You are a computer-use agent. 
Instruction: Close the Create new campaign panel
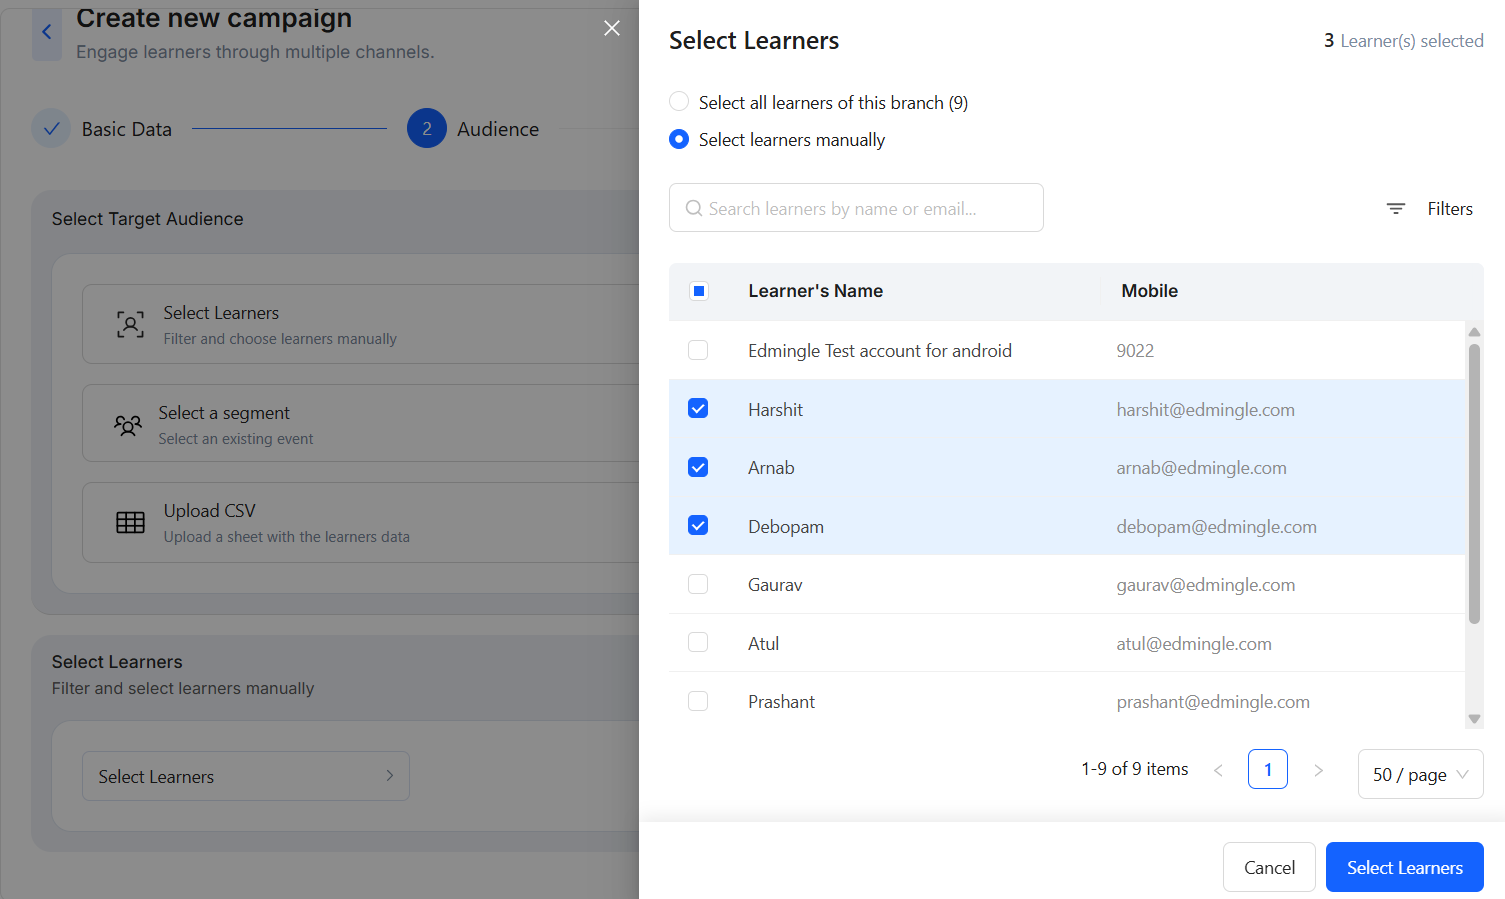[x=612, y=29]
